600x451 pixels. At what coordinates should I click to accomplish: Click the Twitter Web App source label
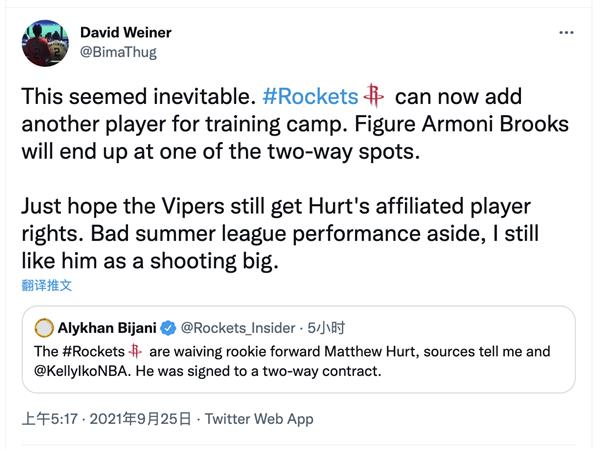260,419
